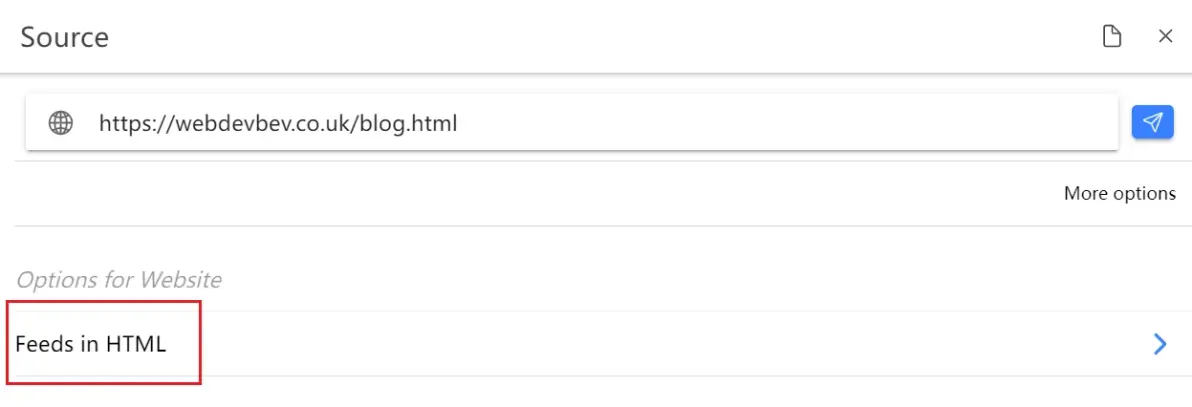Choose Feeds in HTML under Options for Website
1192x407 pixels.
click(595, 344)
